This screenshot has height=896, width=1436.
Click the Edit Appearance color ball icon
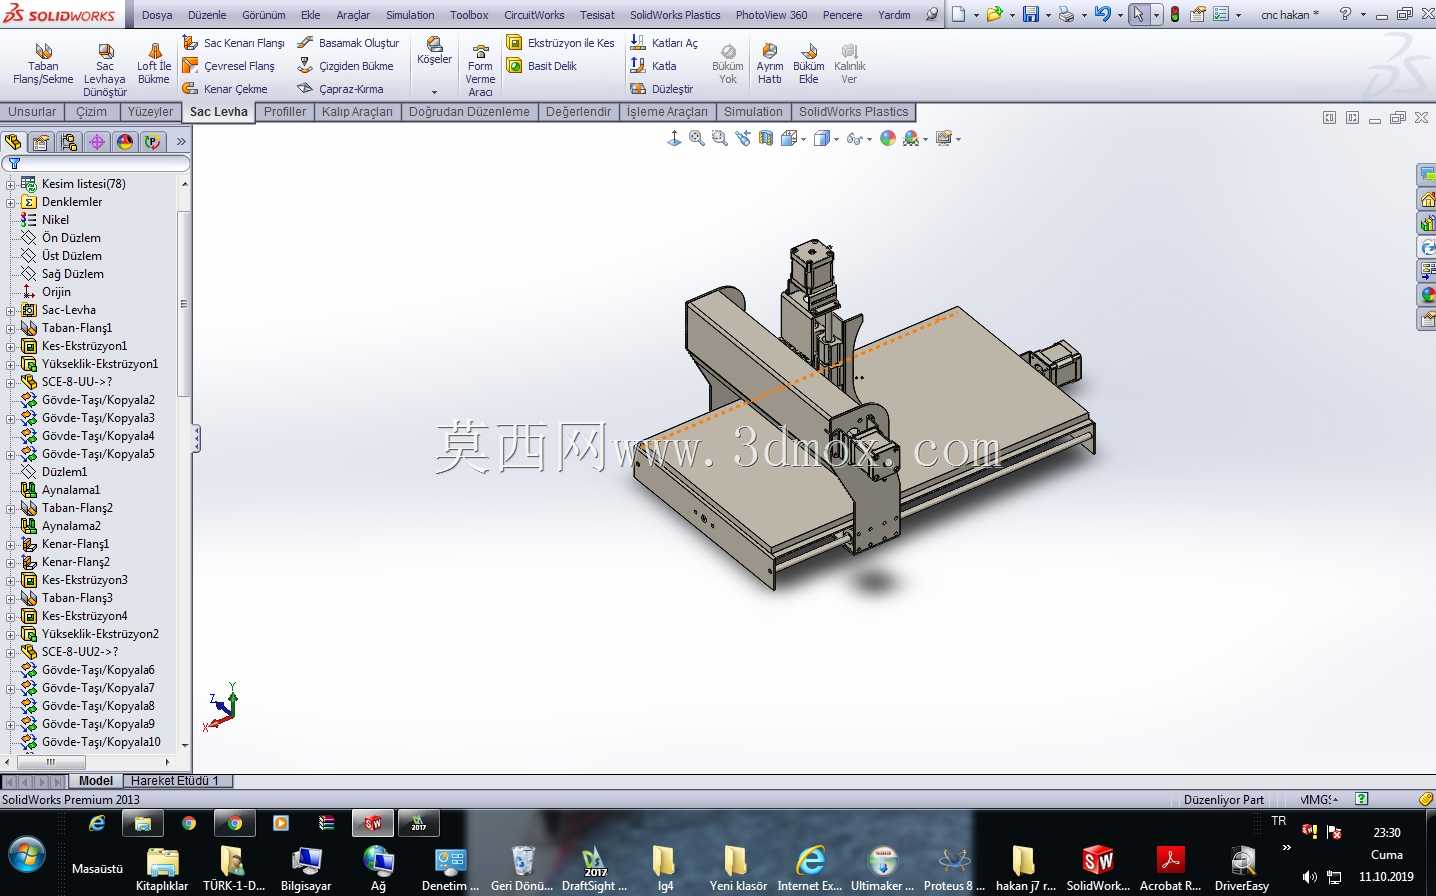[x=888, y=139]
